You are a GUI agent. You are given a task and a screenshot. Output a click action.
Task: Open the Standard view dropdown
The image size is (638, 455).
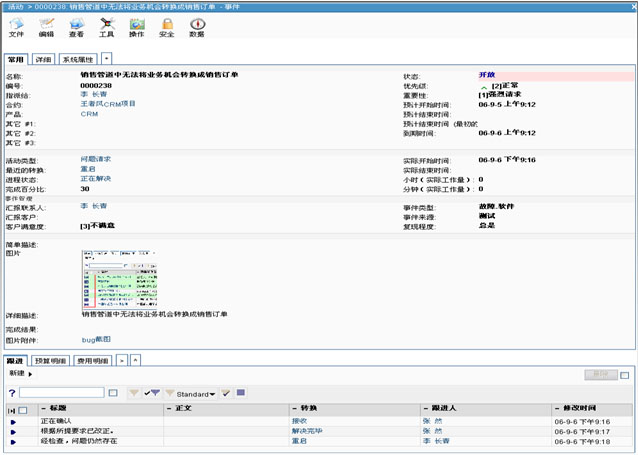tap(197, 393)
